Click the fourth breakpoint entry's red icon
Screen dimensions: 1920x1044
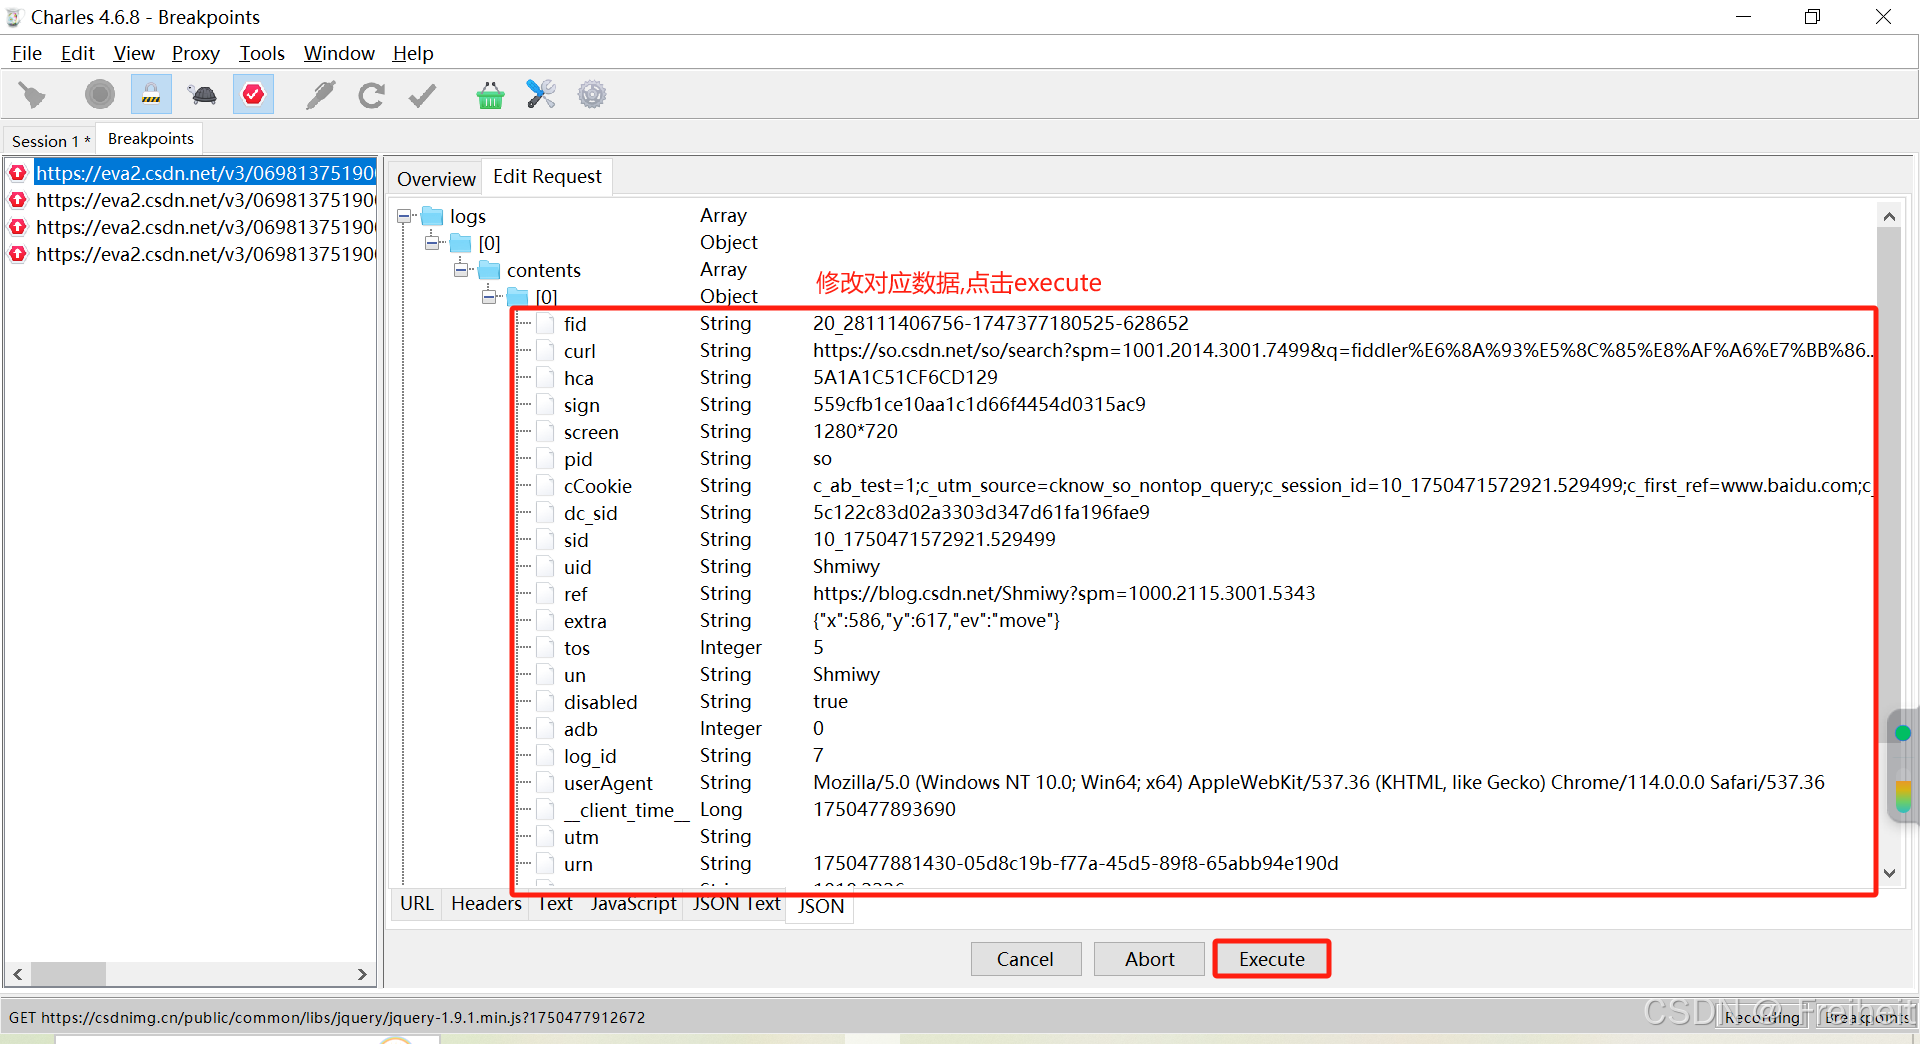(x=18, y=254)
